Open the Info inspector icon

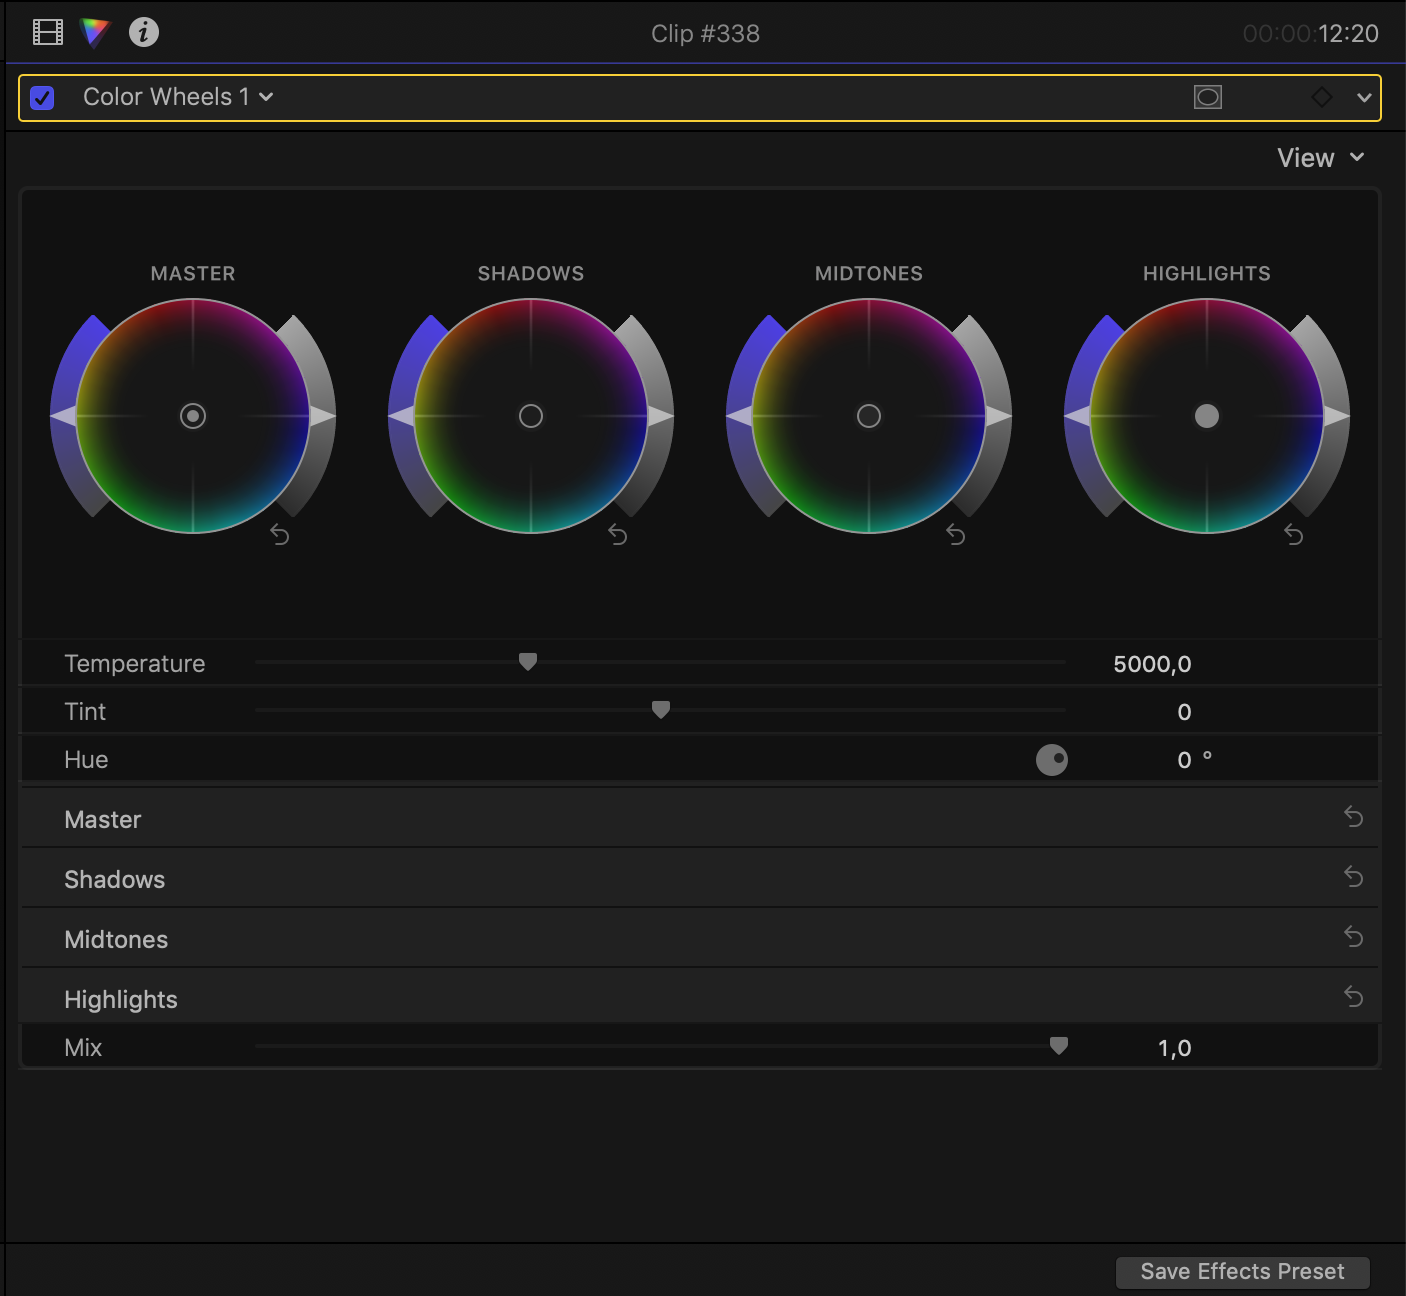click(144, 33)
